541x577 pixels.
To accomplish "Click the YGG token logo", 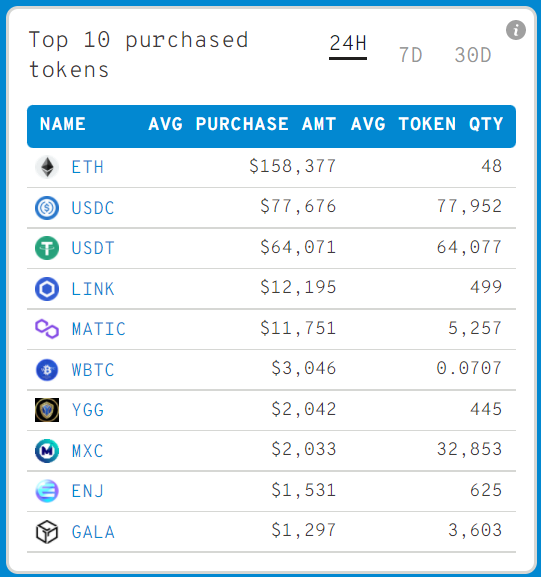I will (47, 410).
